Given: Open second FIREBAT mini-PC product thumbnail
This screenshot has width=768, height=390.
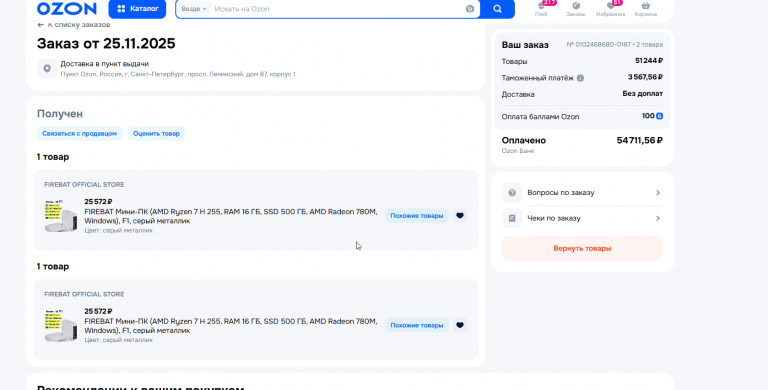Looking at the screenshot, I should point(61,326).
